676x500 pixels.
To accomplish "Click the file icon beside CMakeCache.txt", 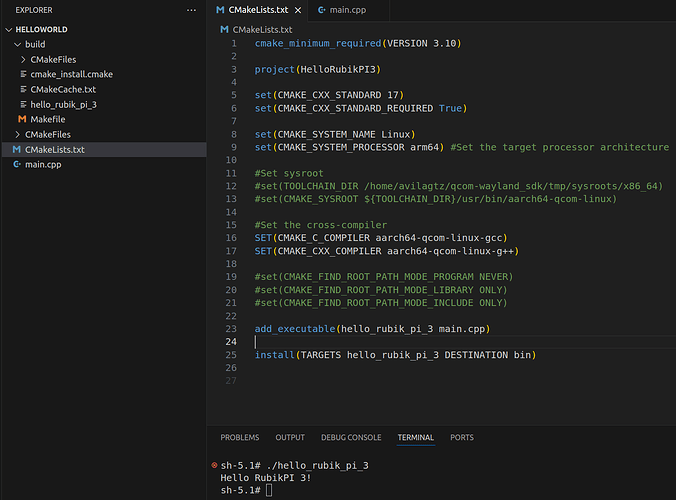I will (x=23, y=89).
